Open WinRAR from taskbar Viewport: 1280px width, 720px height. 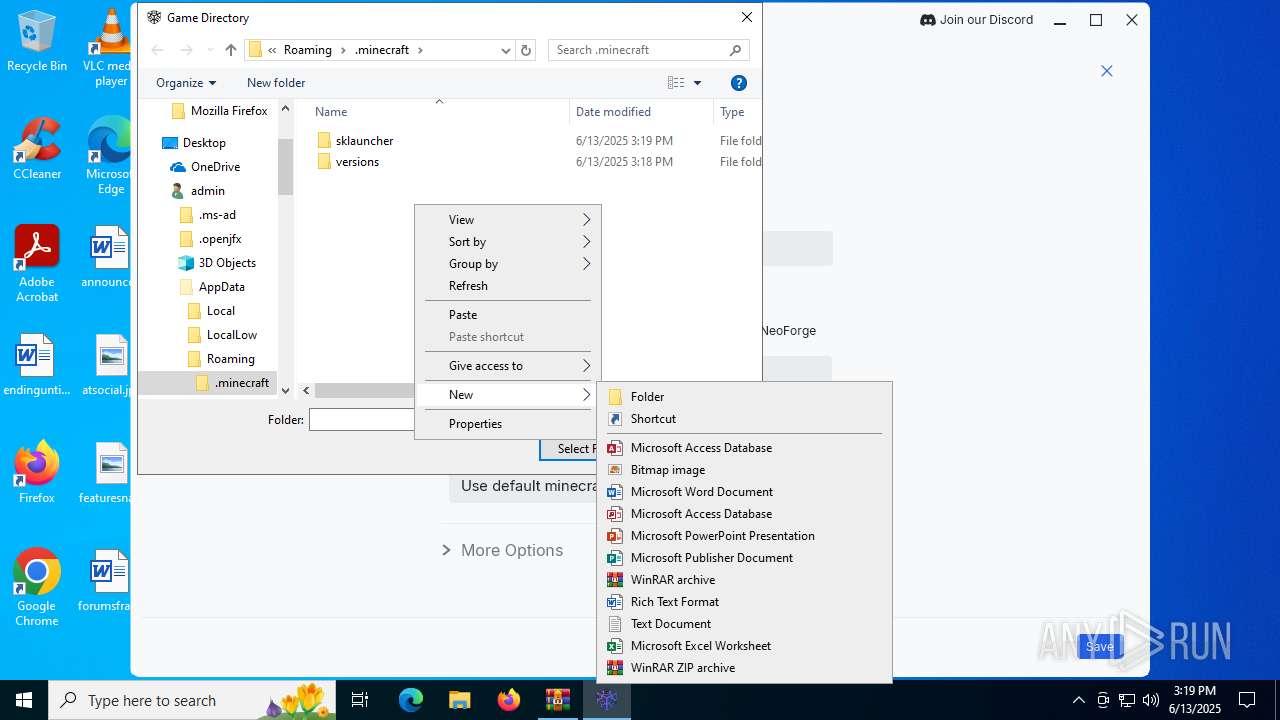(x=557, y=700)
